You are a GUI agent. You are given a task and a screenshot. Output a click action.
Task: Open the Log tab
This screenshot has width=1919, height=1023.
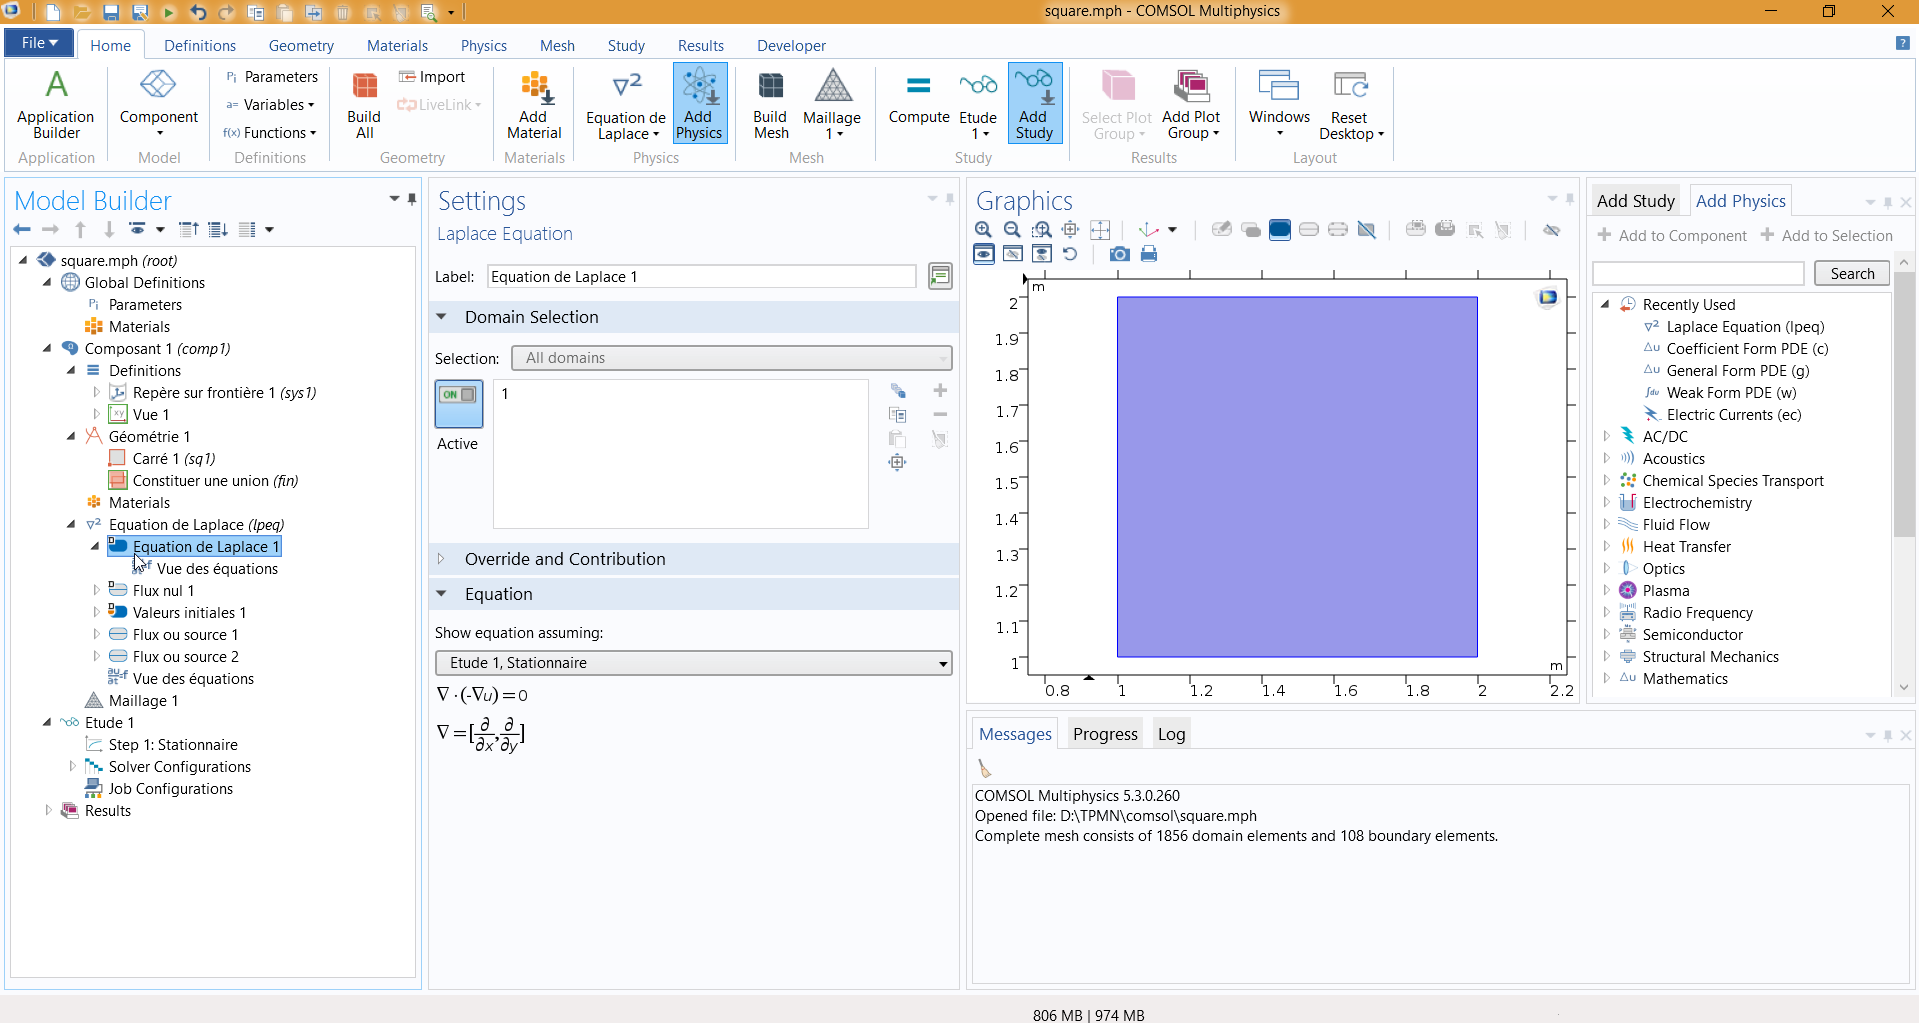(1171, 734)
